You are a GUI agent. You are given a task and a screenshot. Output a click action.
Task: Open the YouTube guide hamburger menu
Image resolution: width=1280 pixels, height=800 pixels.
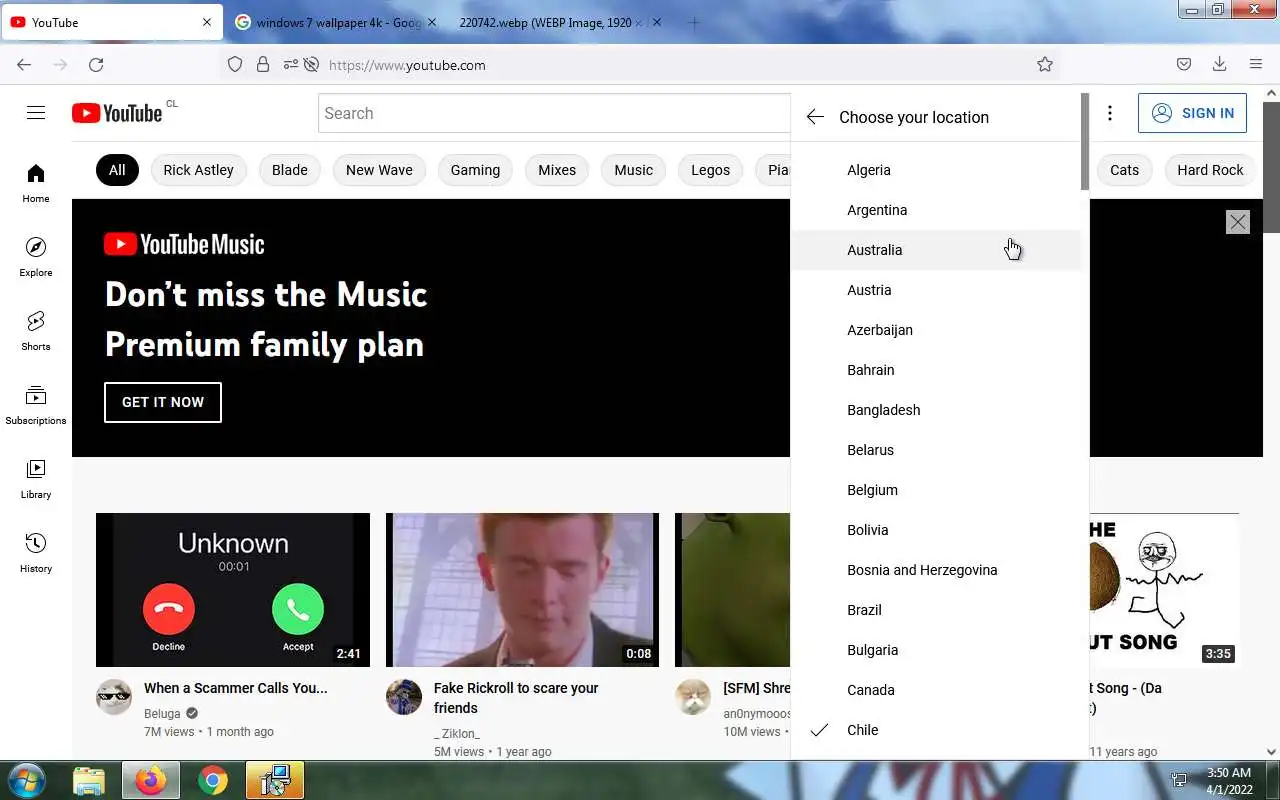click(36, 113)
